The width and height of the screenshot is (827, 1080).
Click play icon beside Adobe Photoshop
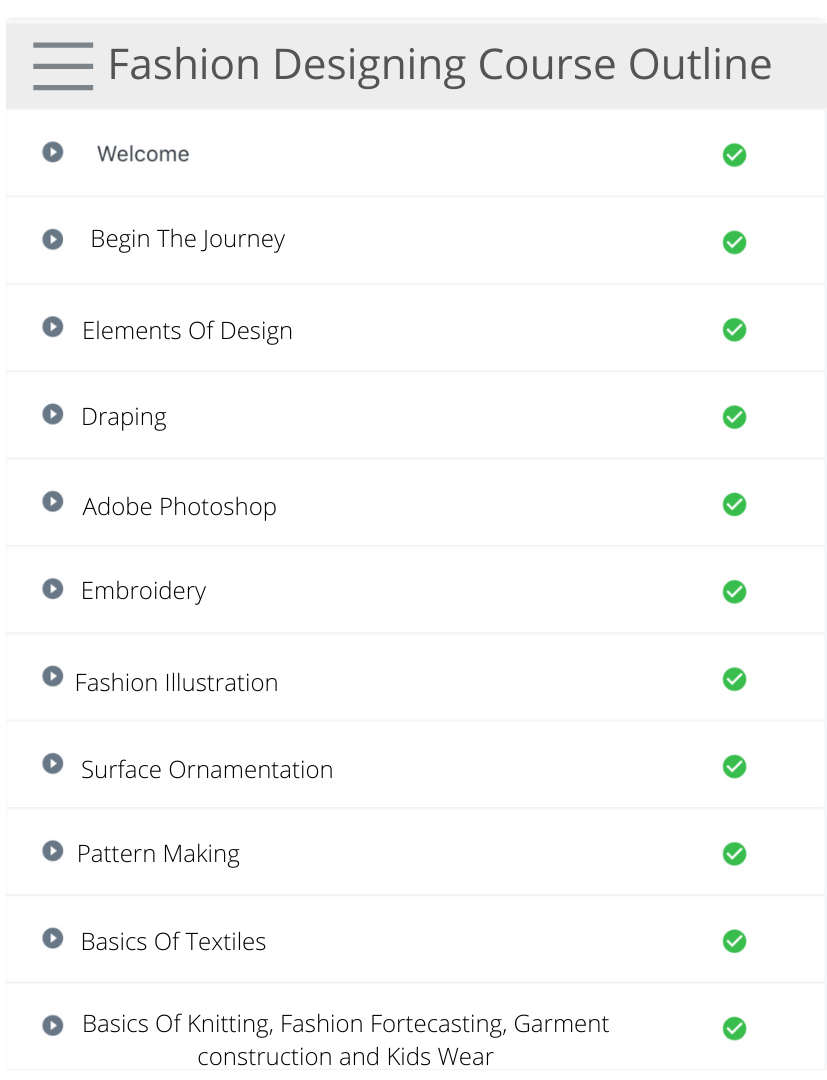click(53, 501)
